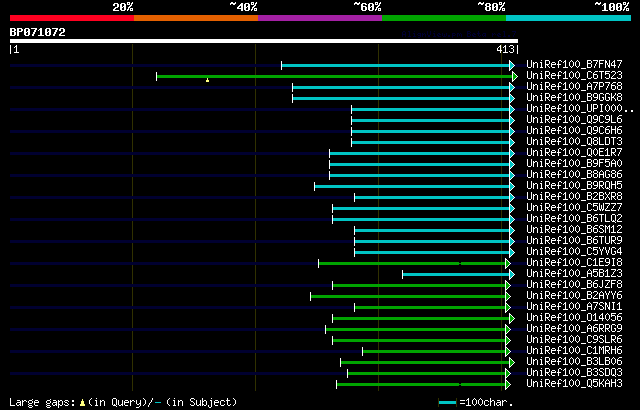Select the UniRef100_B6JZF8 label

pyautogui.click(x=574, y=284)
